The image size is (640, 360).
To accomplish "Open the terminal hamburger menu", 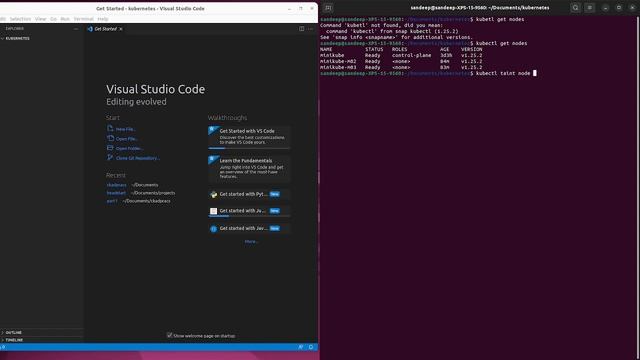I will pos(589,8).
